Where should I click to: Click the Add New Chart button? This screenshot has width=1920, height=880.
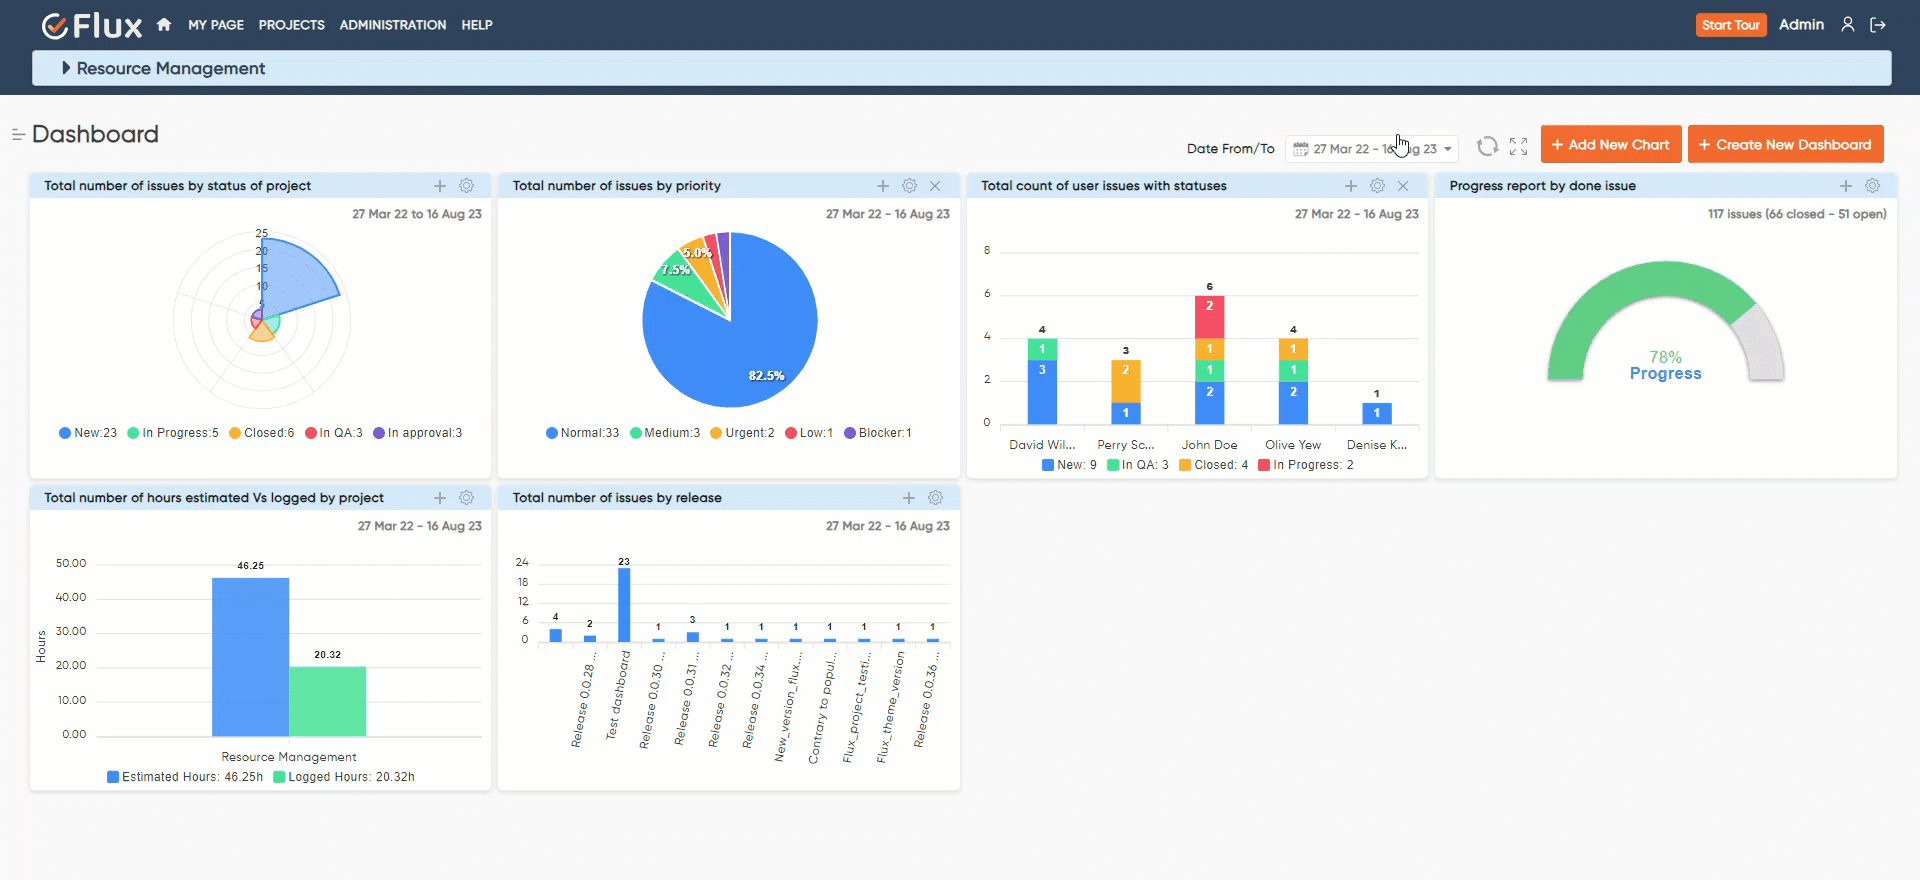1610,144
